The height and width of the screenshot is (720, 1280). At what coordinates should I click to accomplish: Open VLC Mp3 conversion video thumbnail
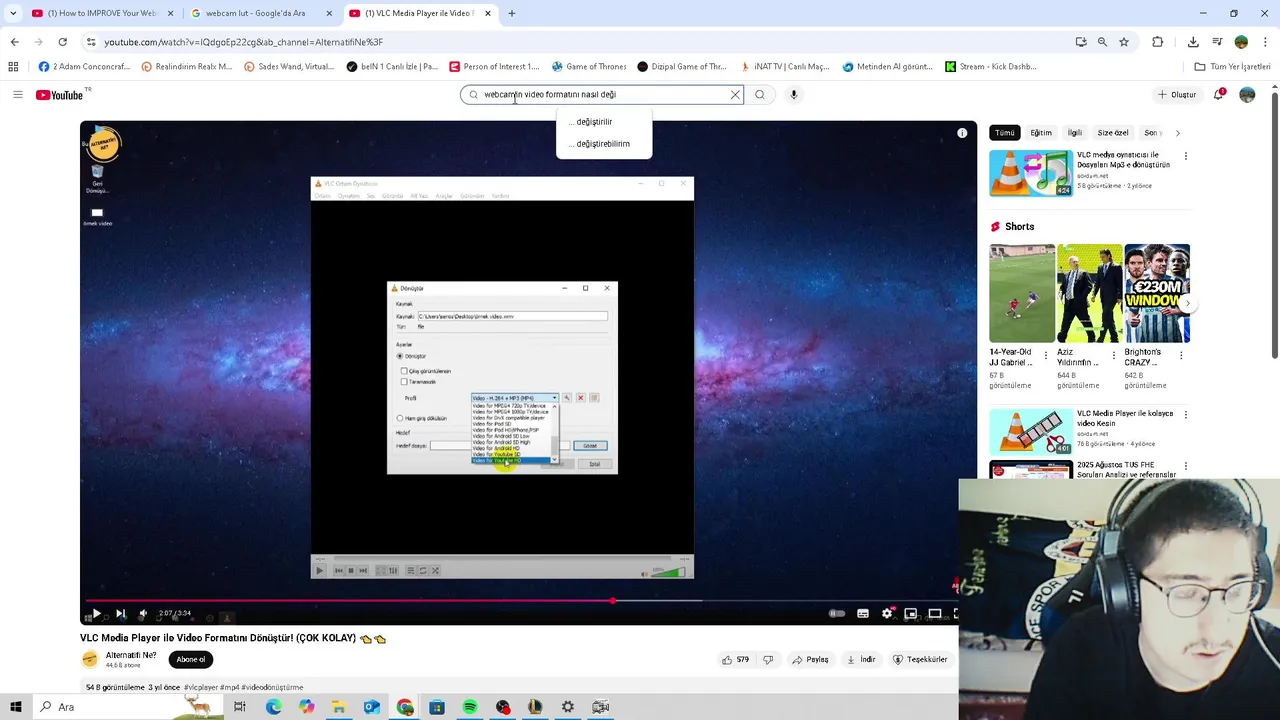pos(1031,173)
